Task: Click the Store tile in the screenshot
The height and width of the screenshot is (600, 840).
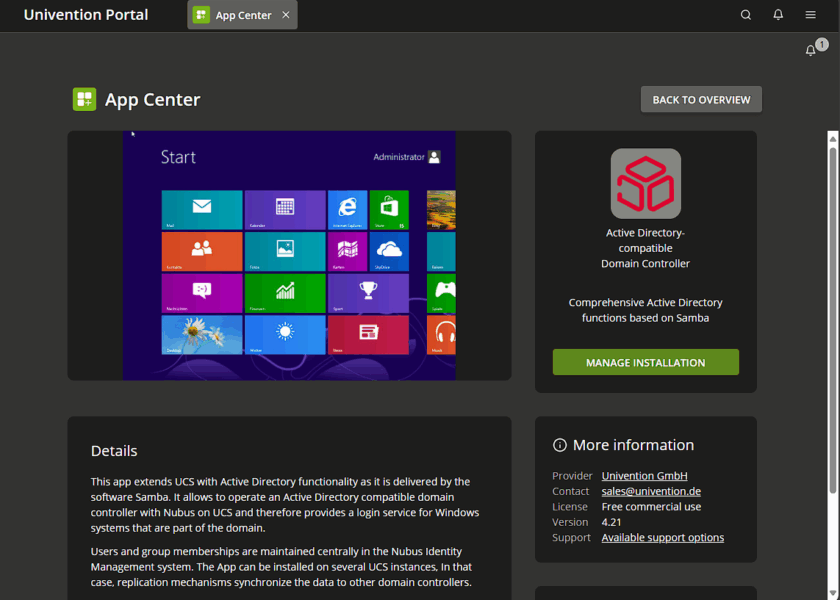Action: pyautogui.click(x=389, y=210)
